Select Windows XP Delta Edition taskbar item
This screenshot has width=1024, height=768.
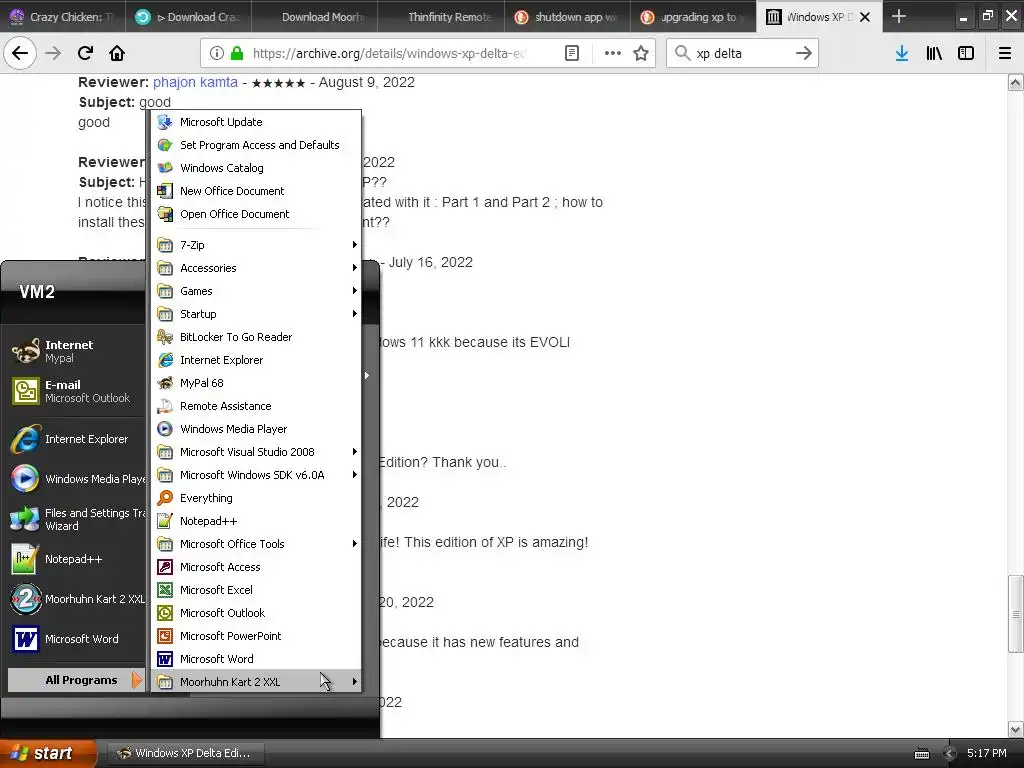(185, 753)
